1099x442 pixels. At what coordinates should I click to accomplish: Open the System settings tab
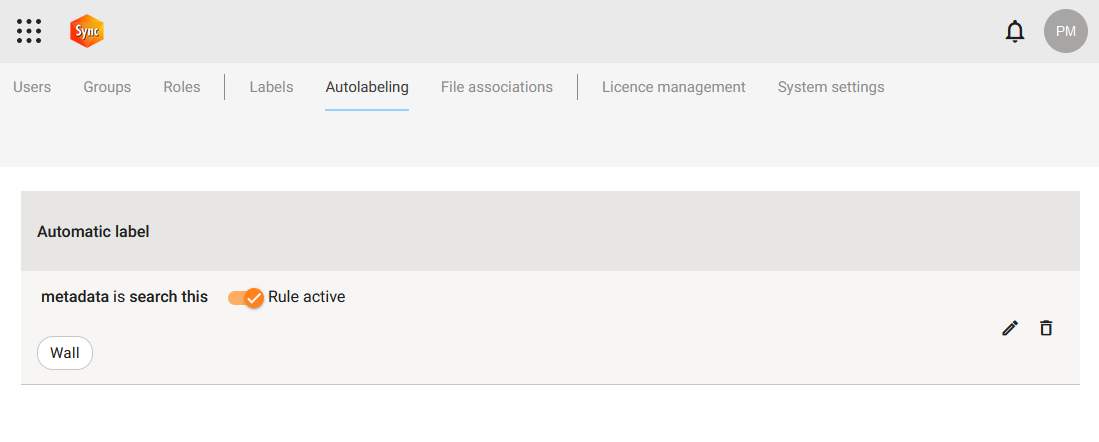click(x=831, y=87)
